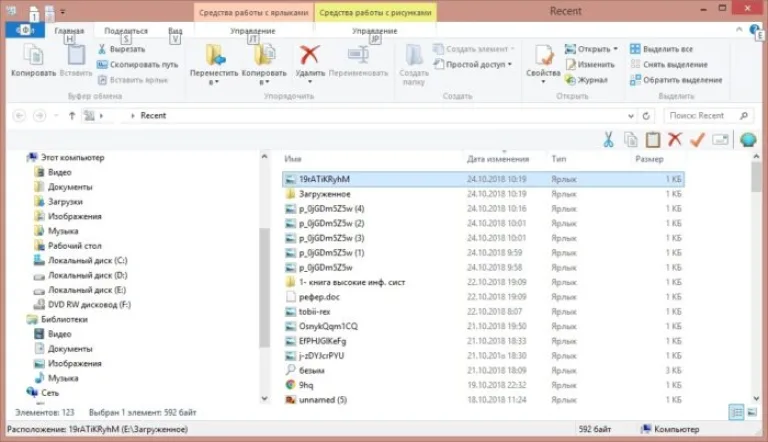
Task: Select Локальный диск (C:)
Action: 81,260
